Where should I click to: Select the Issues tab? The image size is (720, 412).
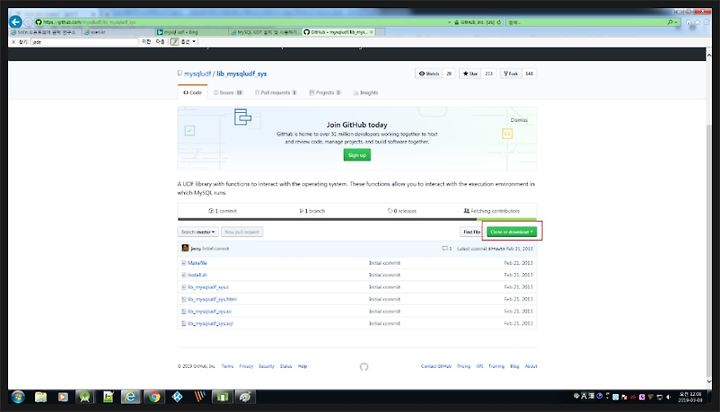[228, 92]
